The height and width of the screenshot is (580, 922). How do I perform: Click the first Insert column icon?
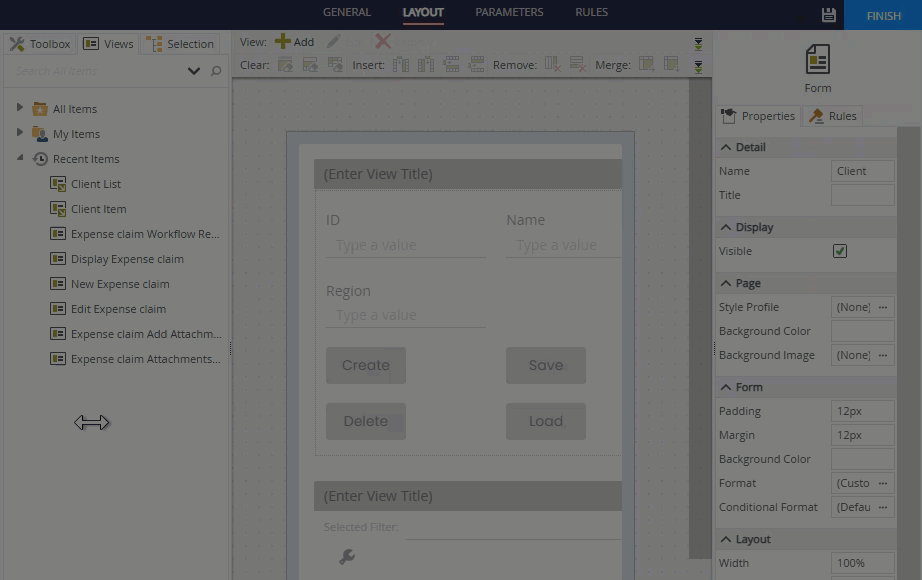pos(401,65)
